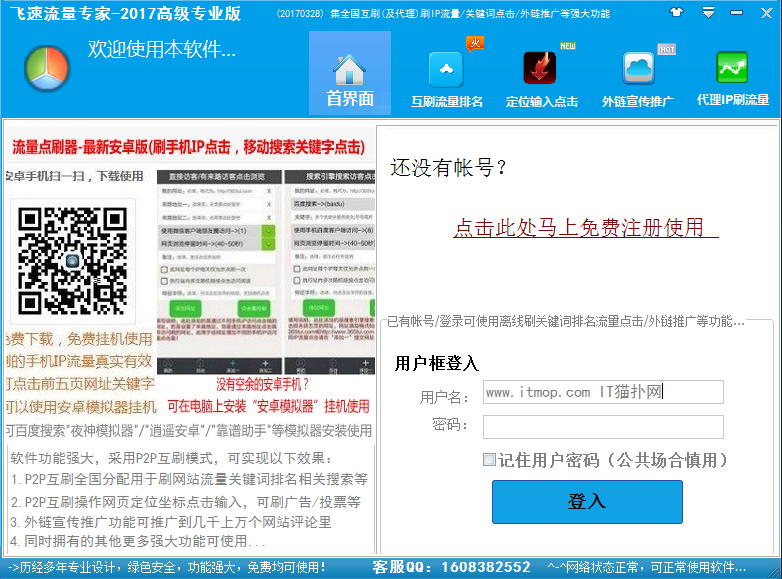782x579 pixels.
Task: Click the 点击此处马上免费注册使用 registration link
Action: click(x=586, y=228)
